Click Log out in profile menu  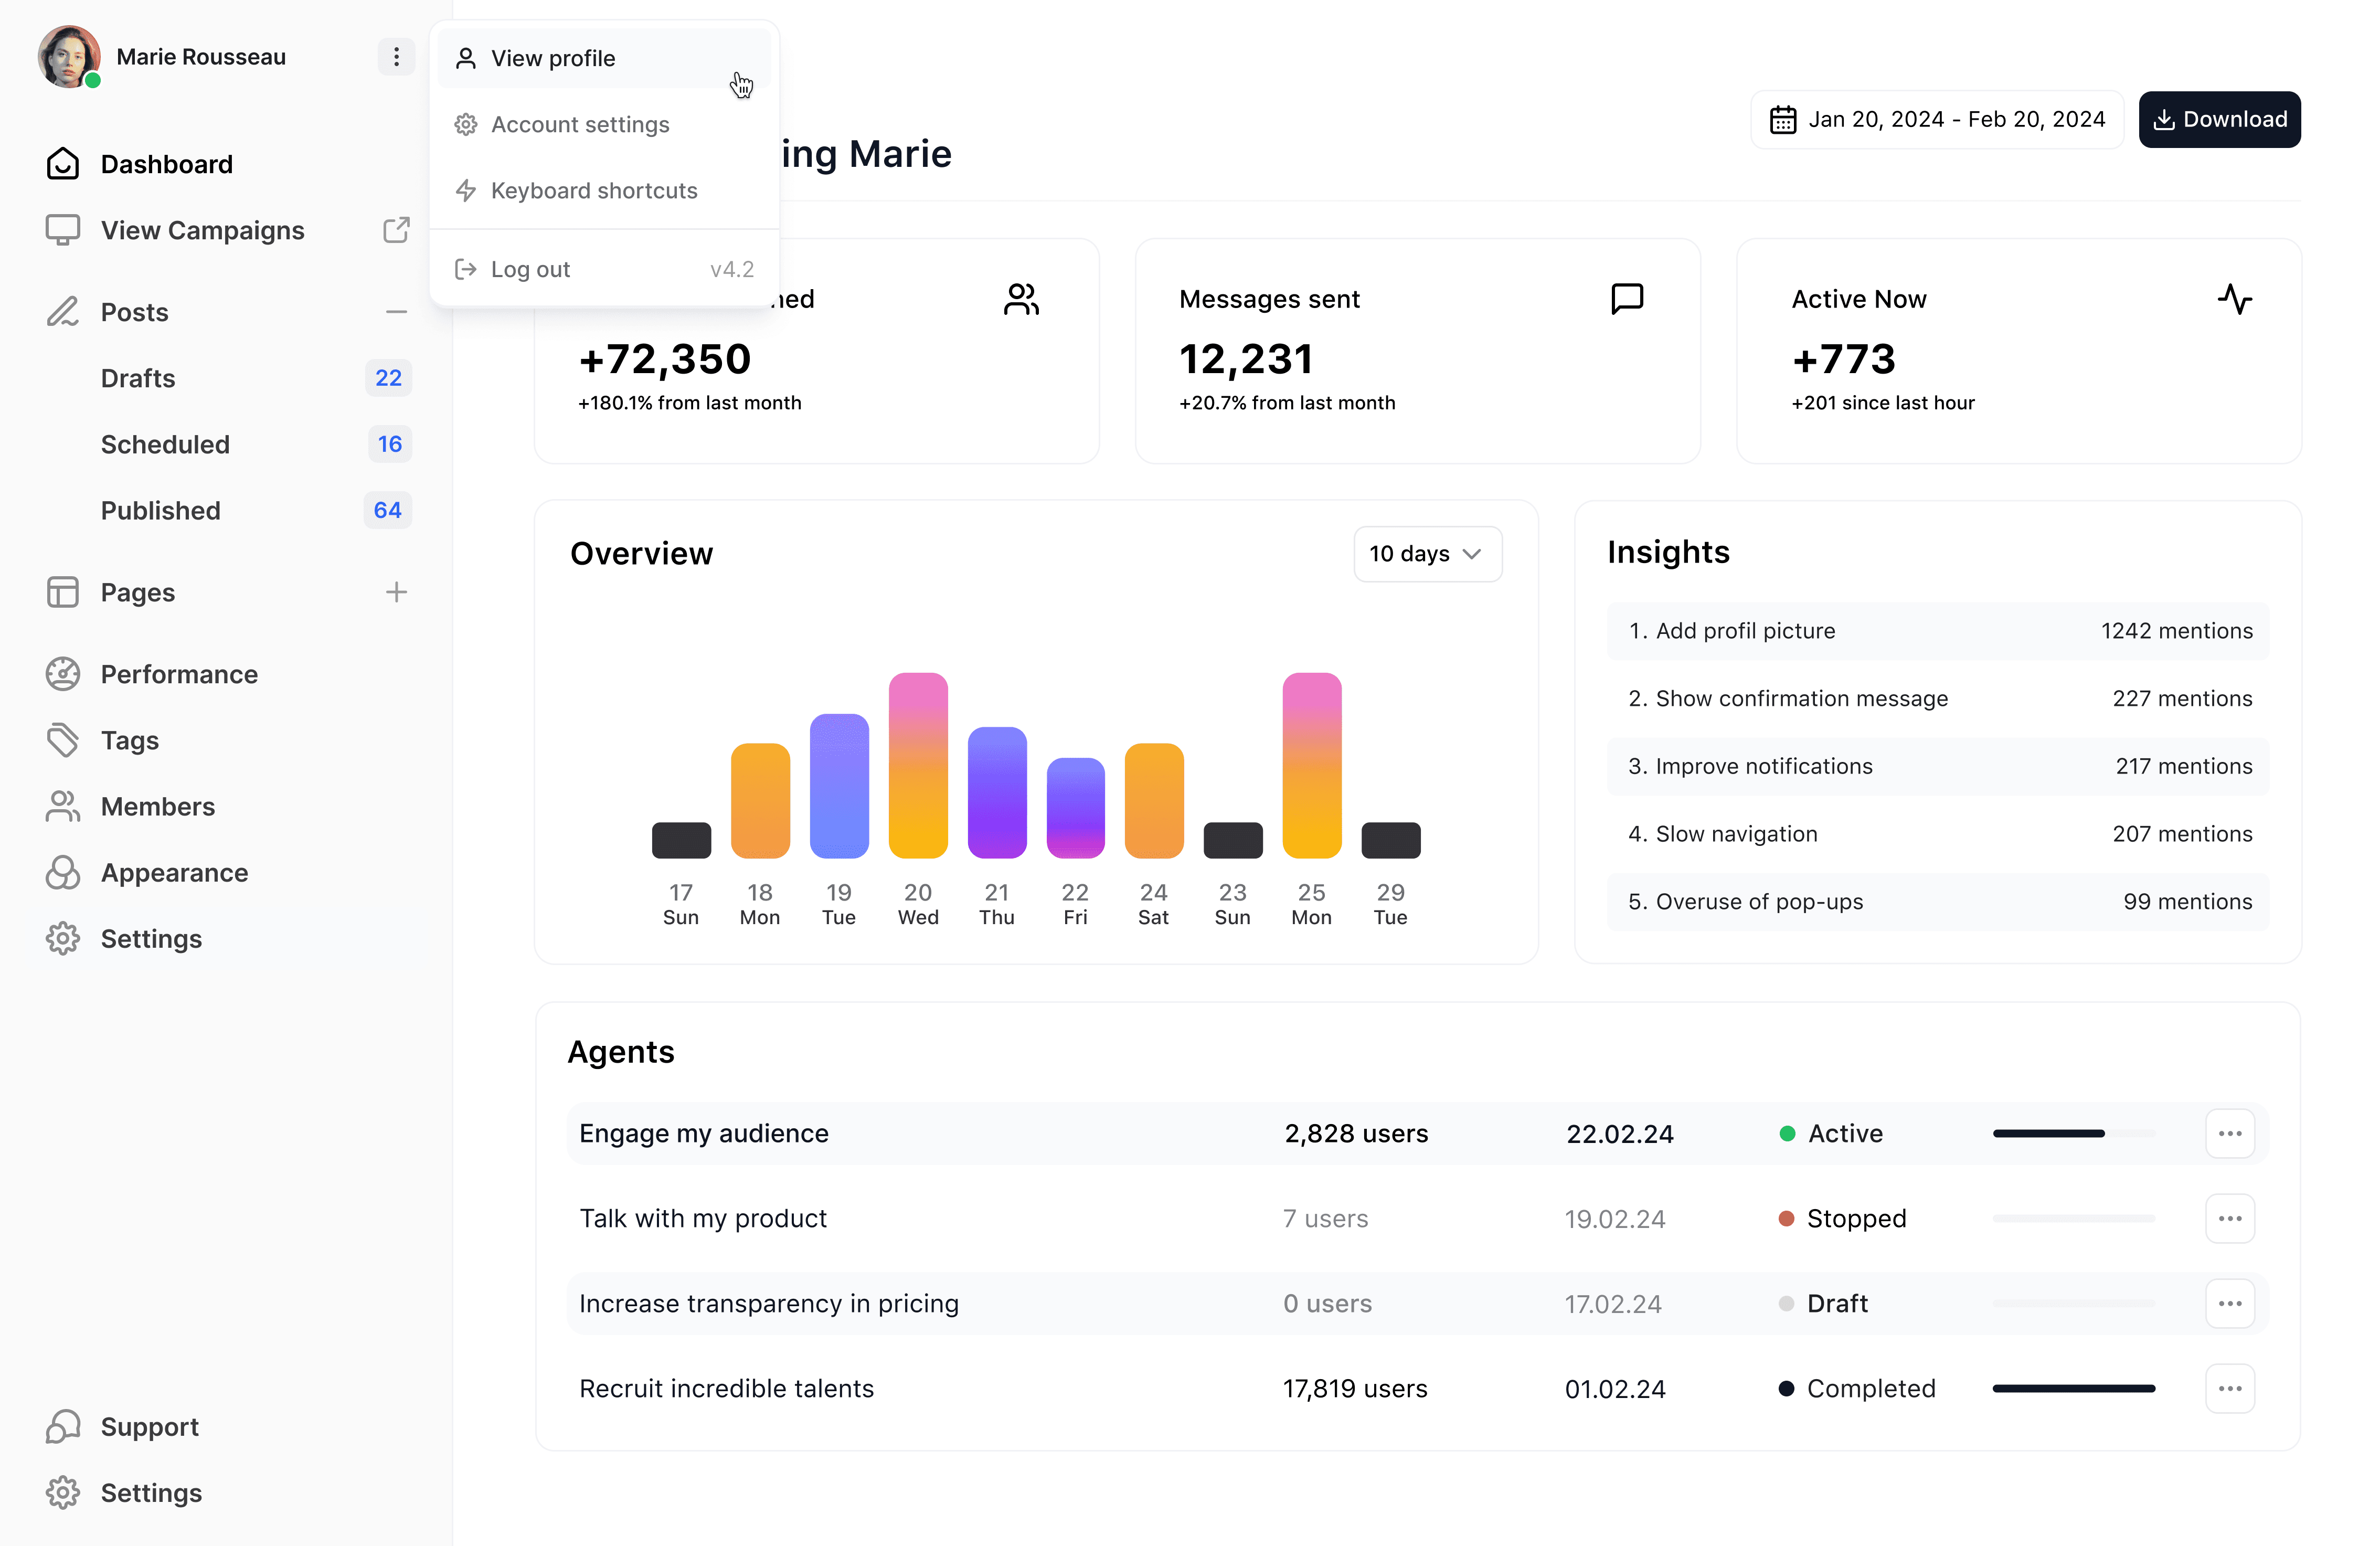pos(530,269)
